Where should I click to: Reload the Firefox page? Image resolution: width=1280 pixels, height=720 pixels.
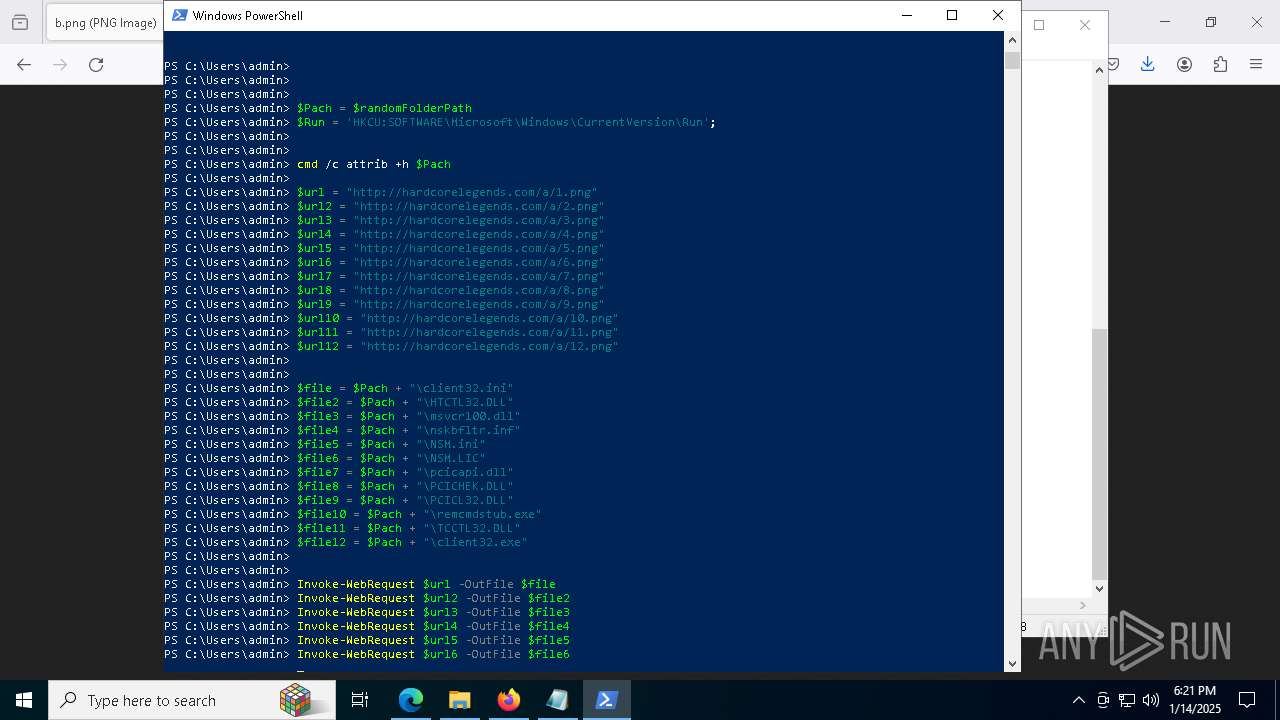96,64
